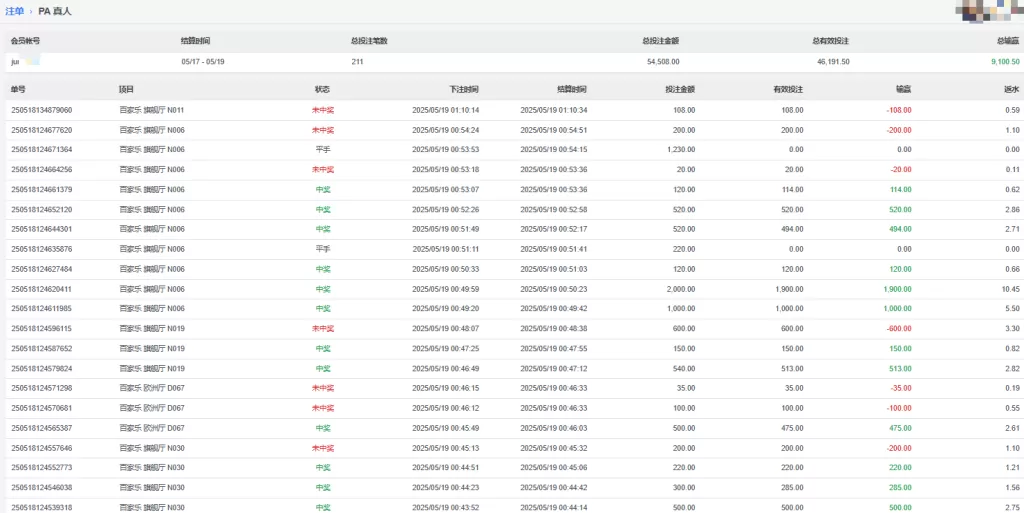Image resolution: width=1024 pixels, height=513 pixels.
Task: Select order number 250518124627484
Action: [42, 269]
